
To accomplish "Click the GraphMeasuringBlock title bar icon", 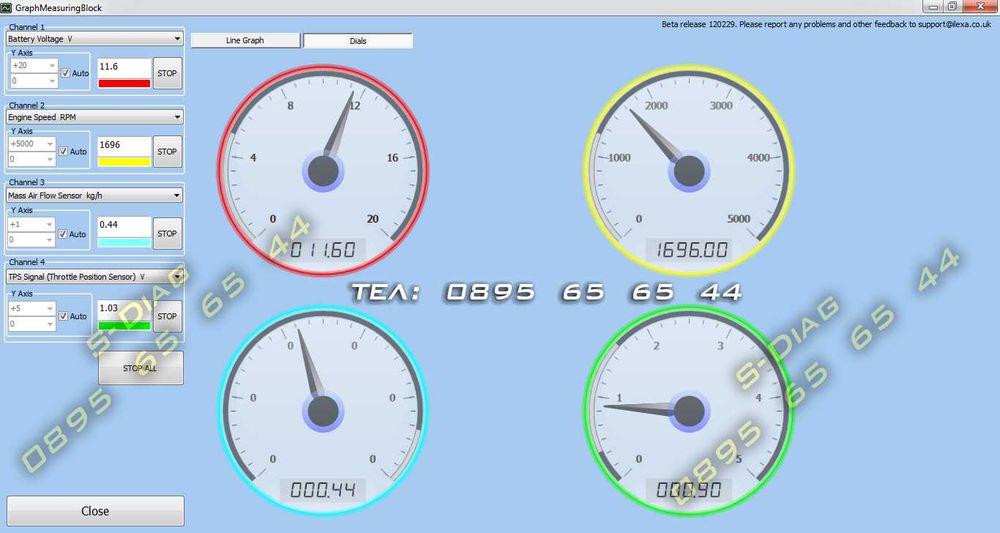I will pos(6,8).
